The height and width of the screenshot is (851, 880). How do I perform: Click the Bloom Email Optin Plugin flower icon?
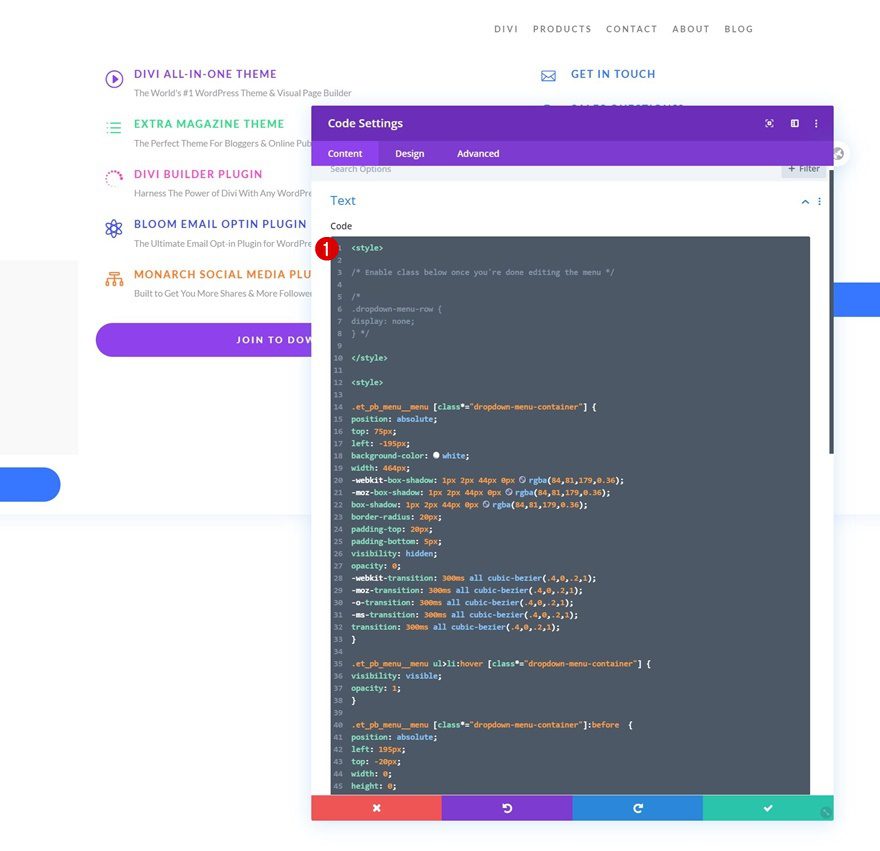coord(113,227)
